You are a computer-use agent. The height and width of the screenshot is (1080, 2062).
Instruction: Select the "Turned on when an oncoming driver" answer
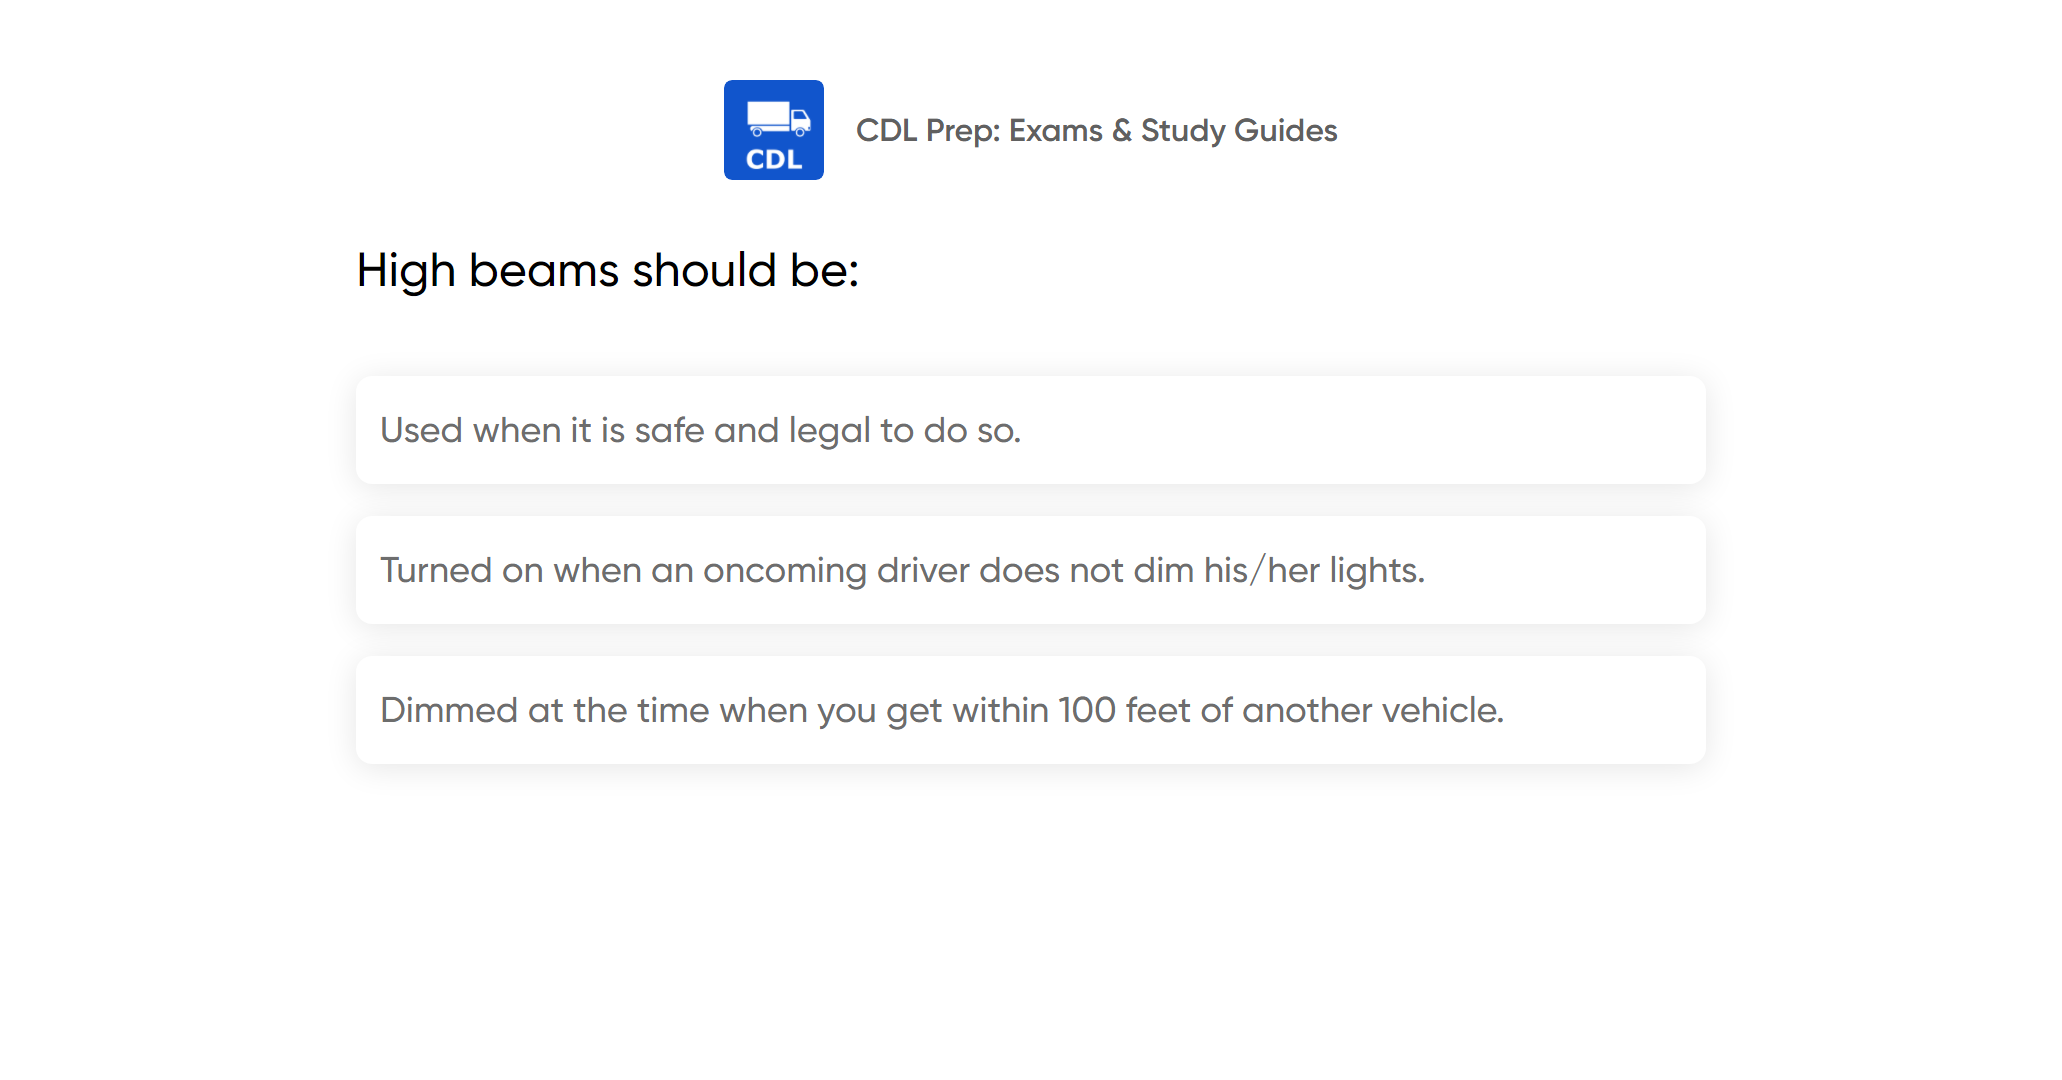point(902,570)
